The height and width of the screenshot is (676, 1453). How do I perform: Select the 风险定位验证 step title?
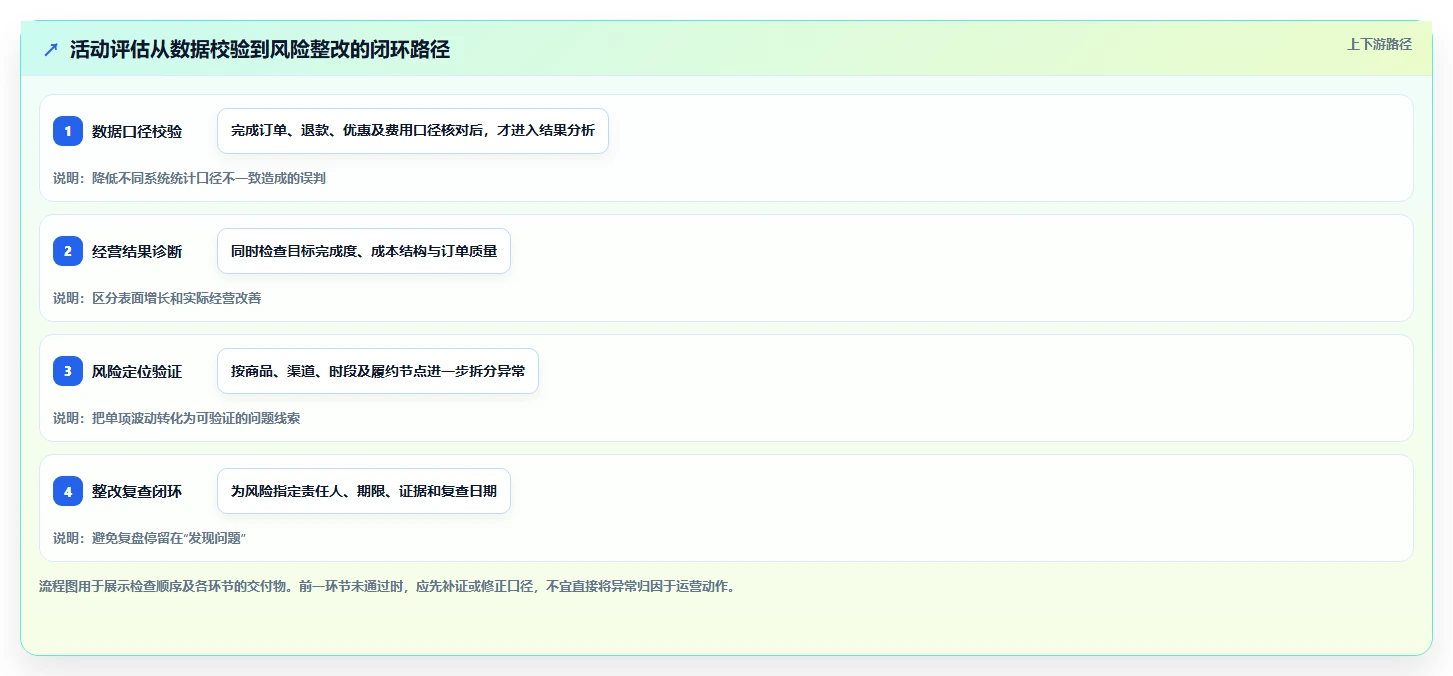[x=137, y=371]
